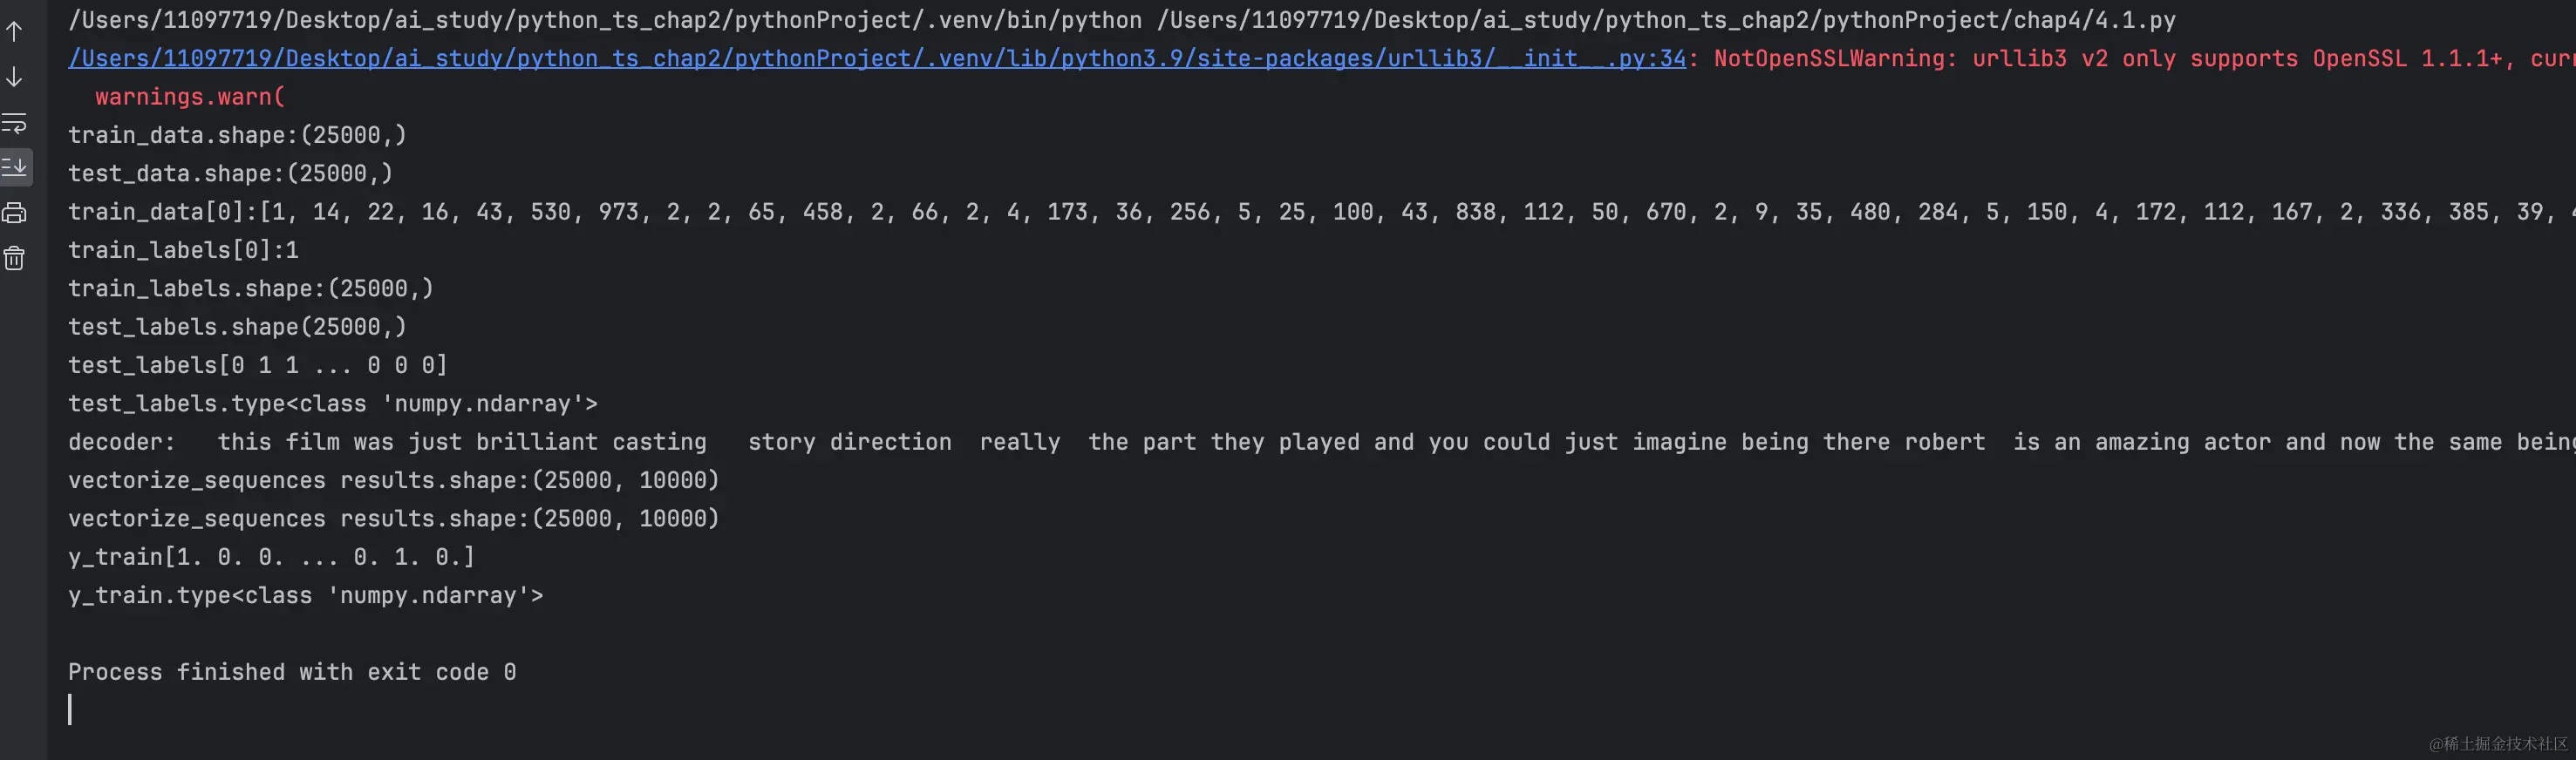Click the train_labels[0]:1 output line
The width and height of the screenshot is (2576, 760).
point(183,250)
